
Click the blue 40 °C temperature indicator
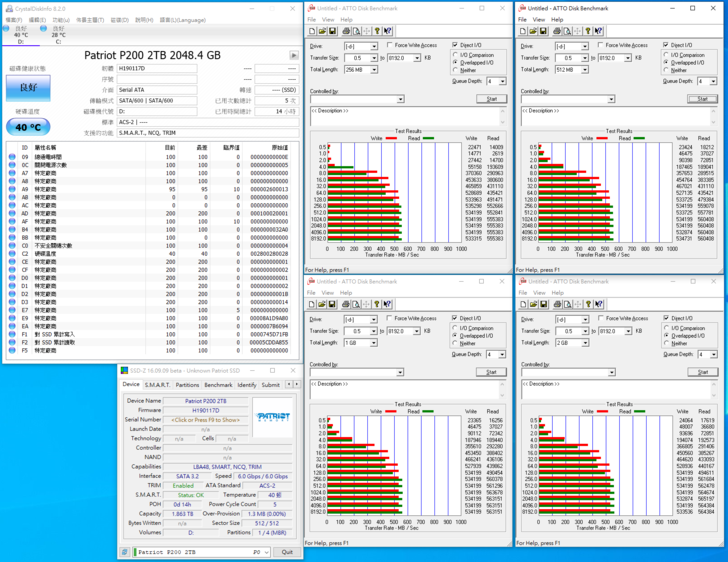(x=27, y=127)
